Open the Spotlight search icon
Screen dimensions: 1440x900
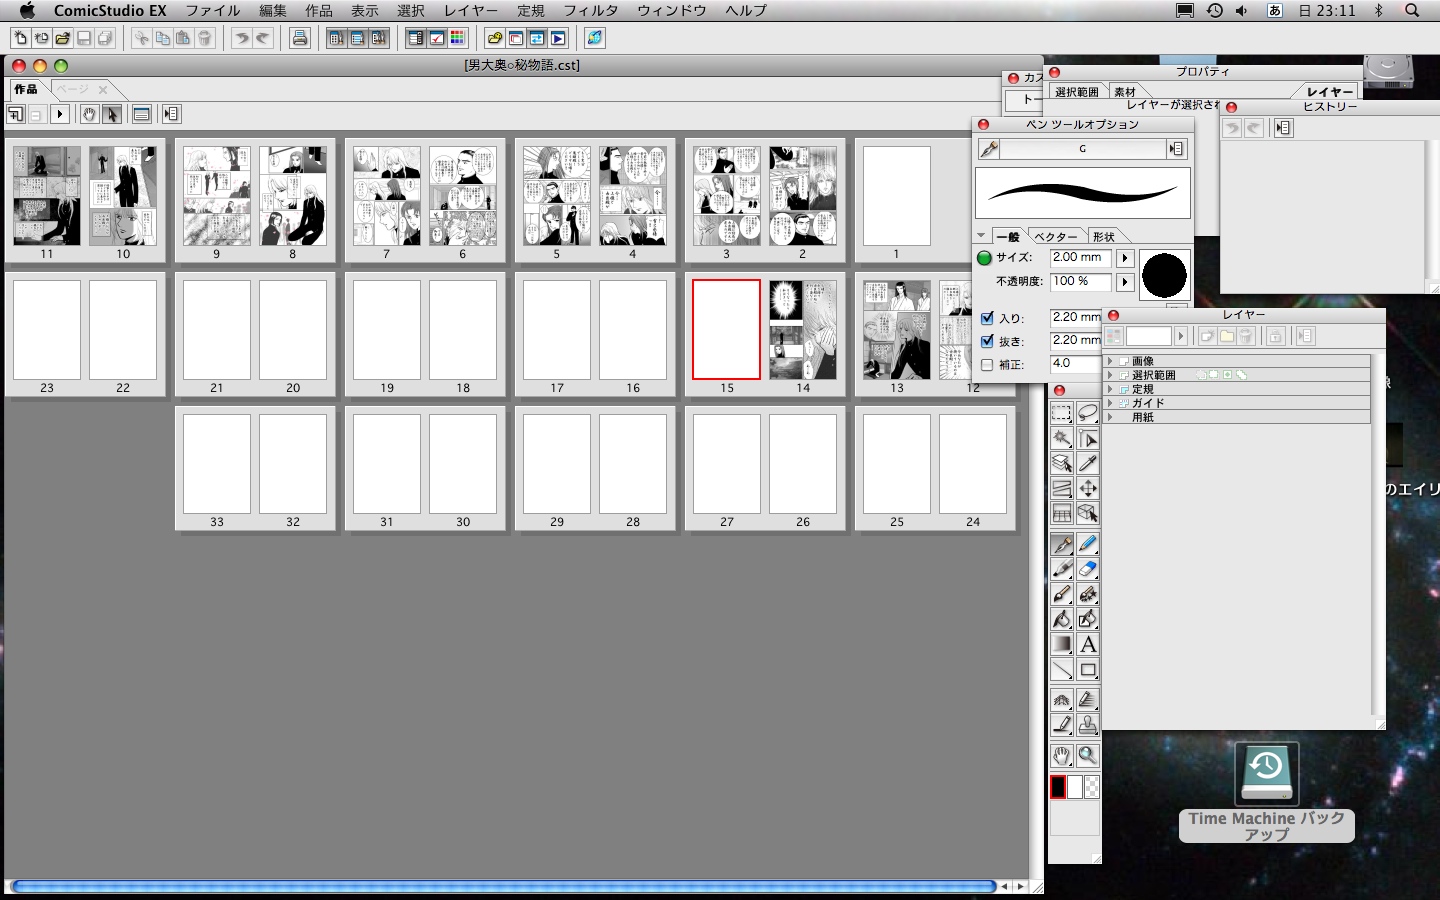click(x=1412, y=11)
